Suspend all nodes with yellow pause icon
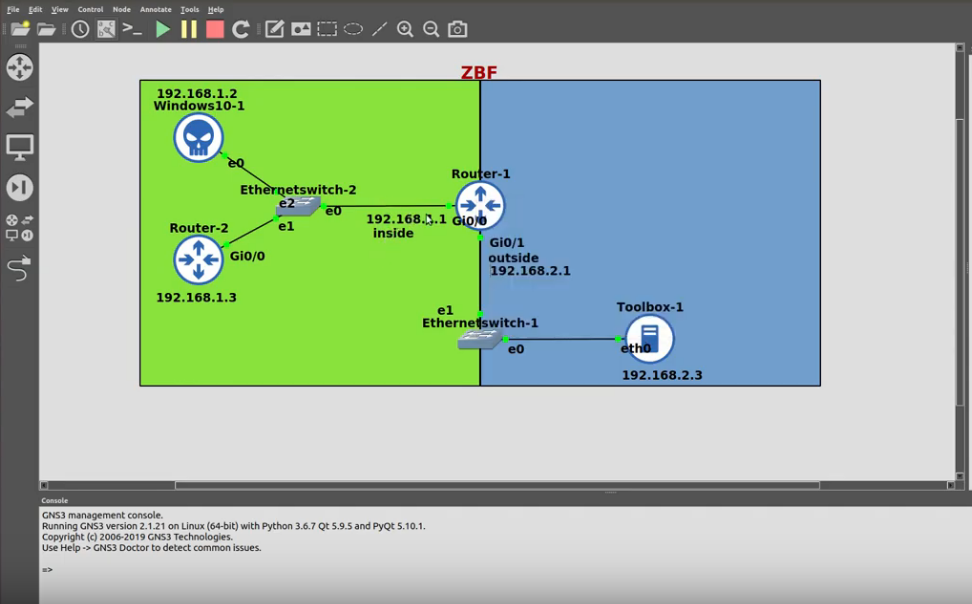 pos(188,29)
